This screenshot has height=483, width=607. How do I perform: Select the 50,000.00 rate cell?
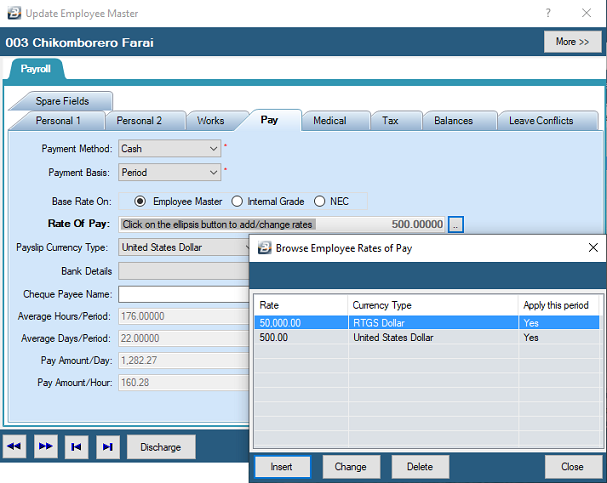tap(301, 323)
